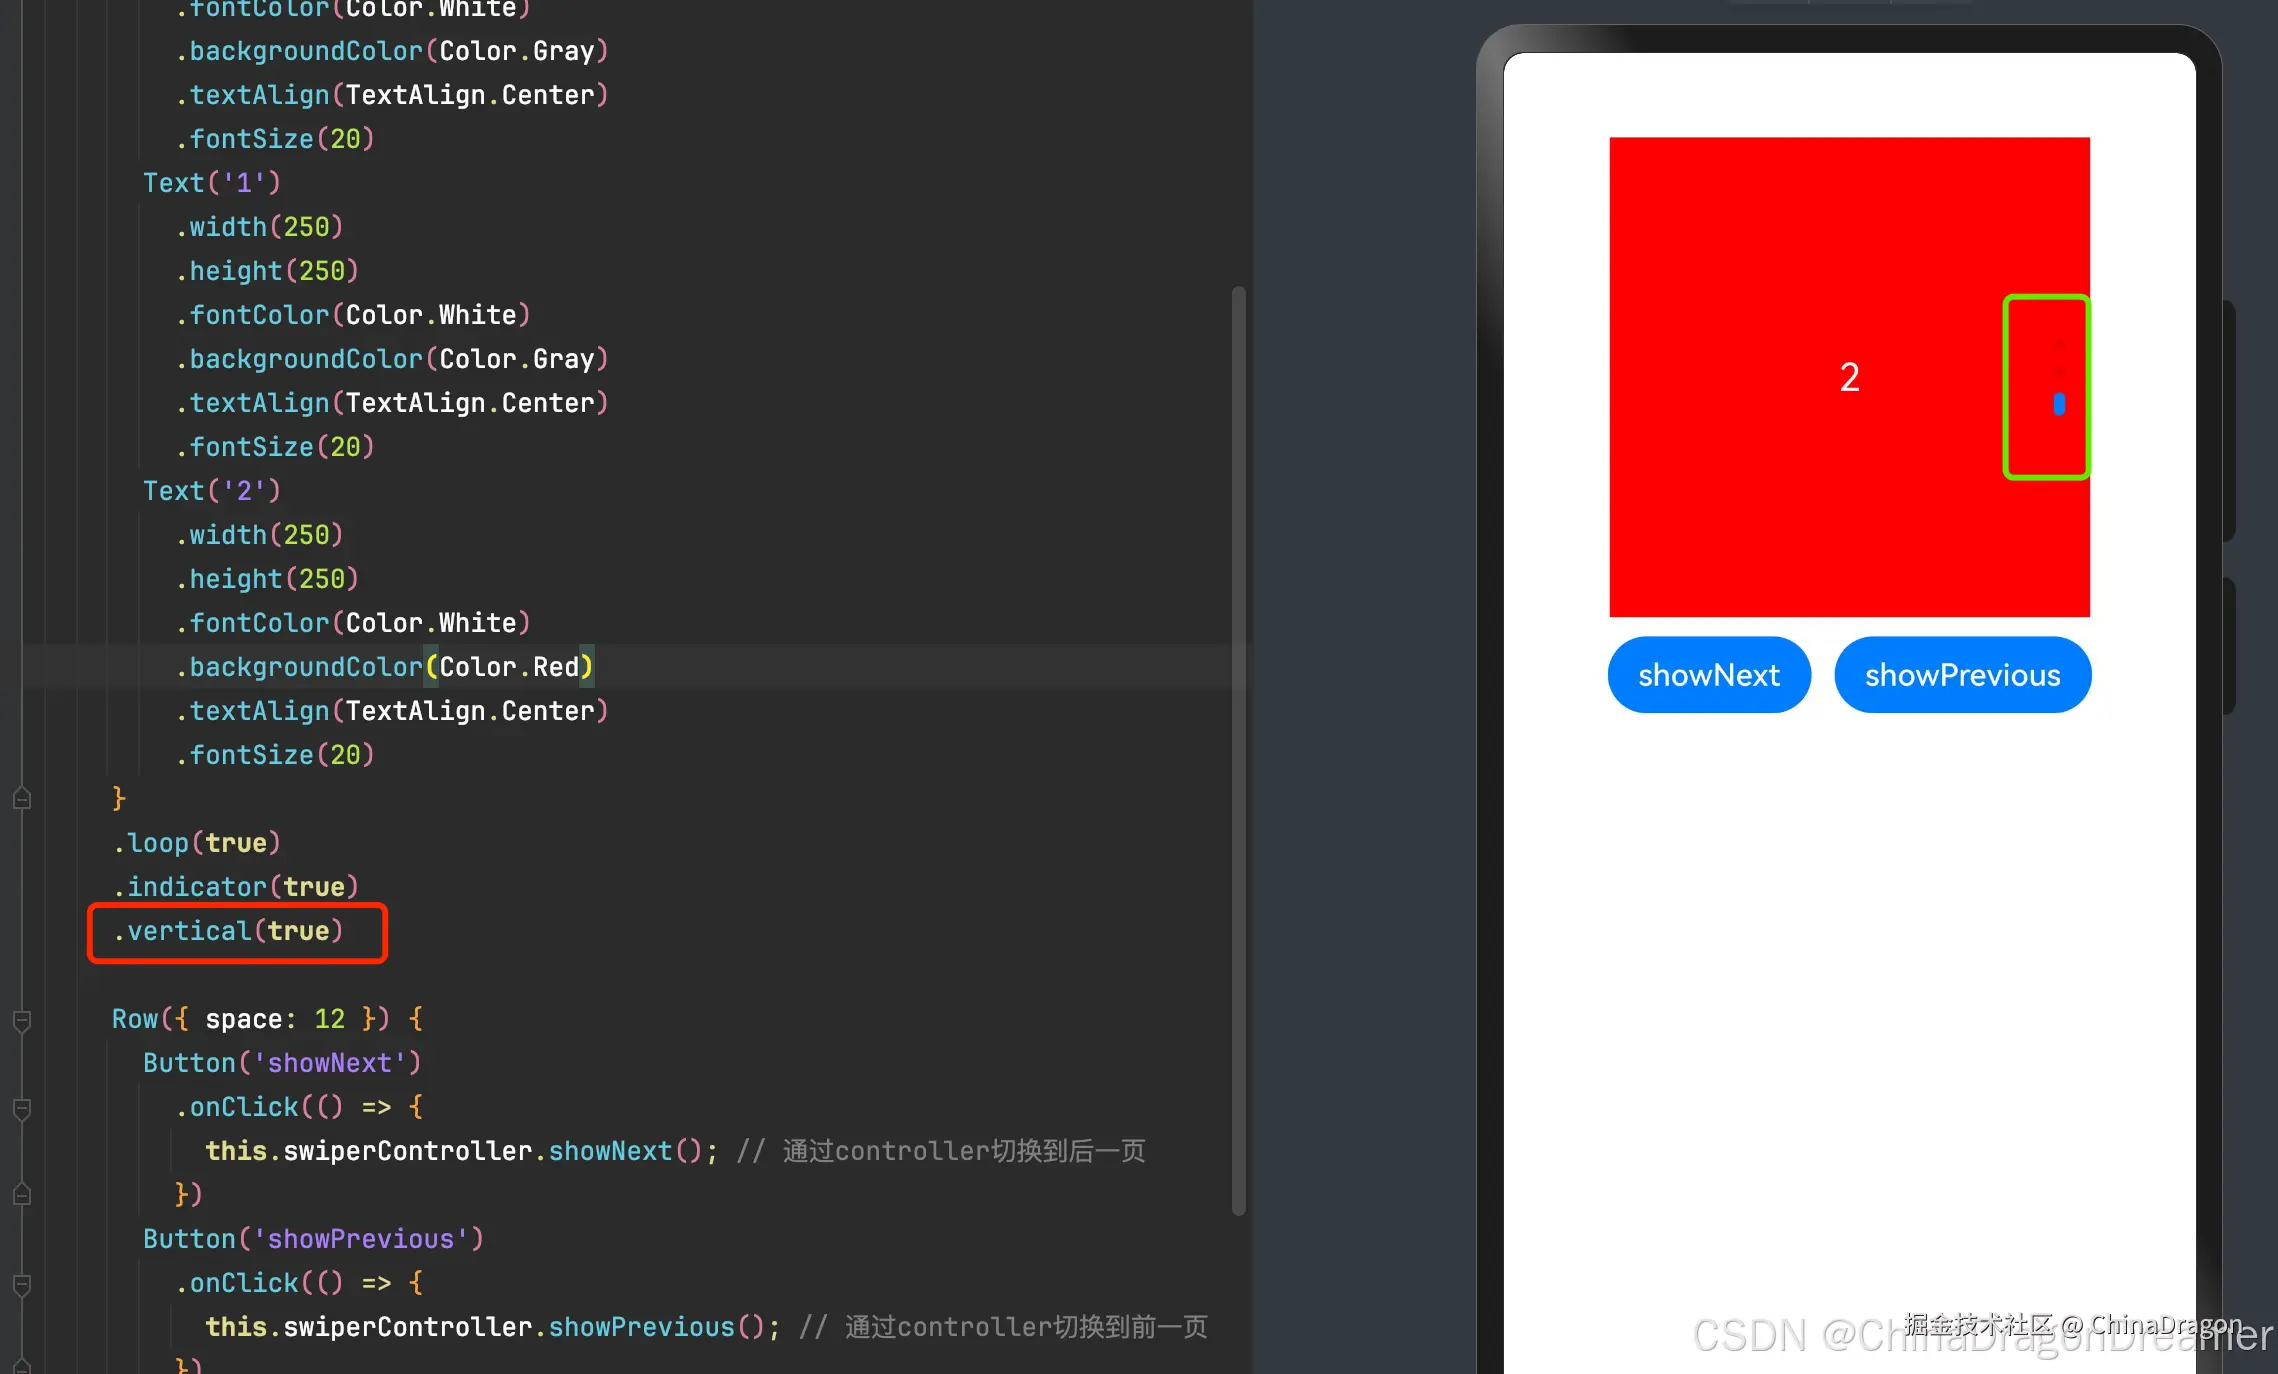
Task: Place cursor on .indicator(true) line
Action: [x=235, y=887]
